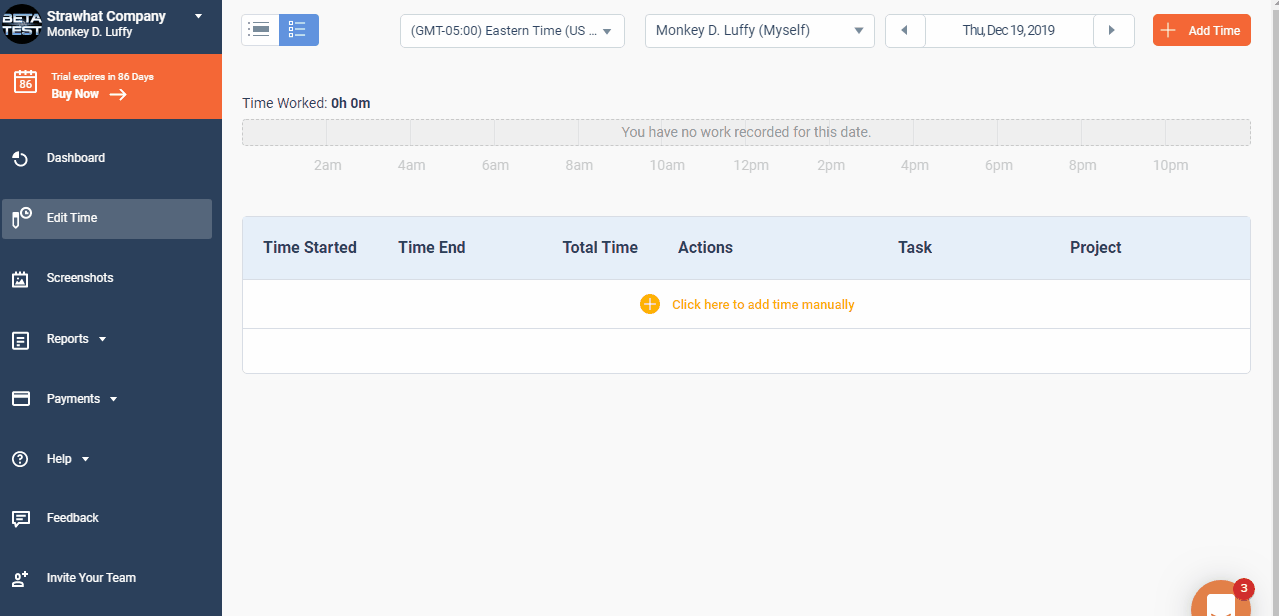1279x616 pixels.
Task: Open the Eastern Time timezone dropdown
Action: coord(512,31)
